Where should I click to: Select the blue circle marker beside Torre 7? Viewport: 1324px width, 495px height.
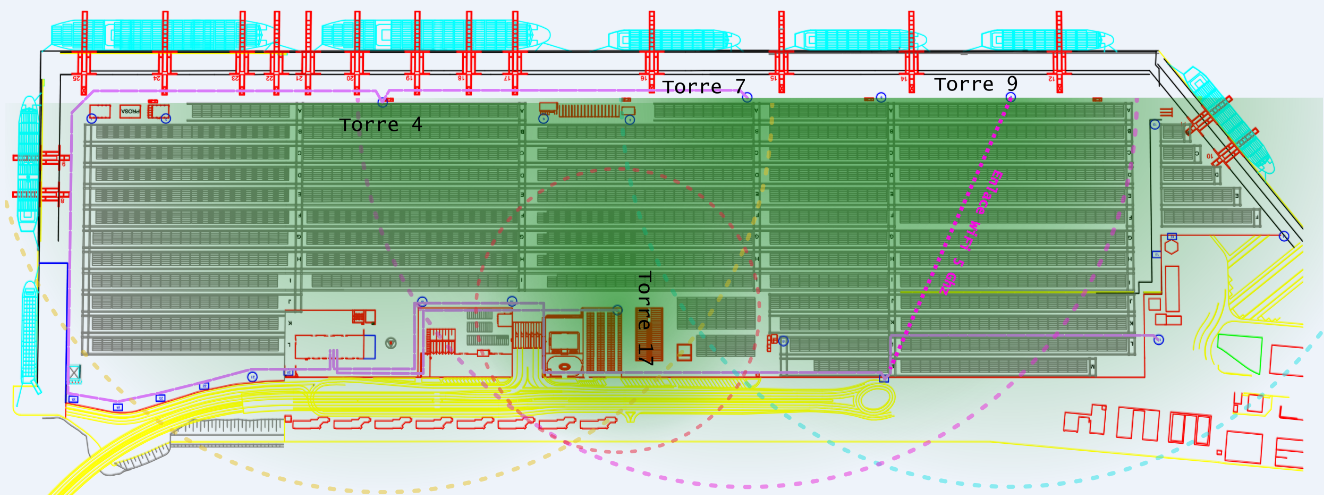[x=747, y=97]
